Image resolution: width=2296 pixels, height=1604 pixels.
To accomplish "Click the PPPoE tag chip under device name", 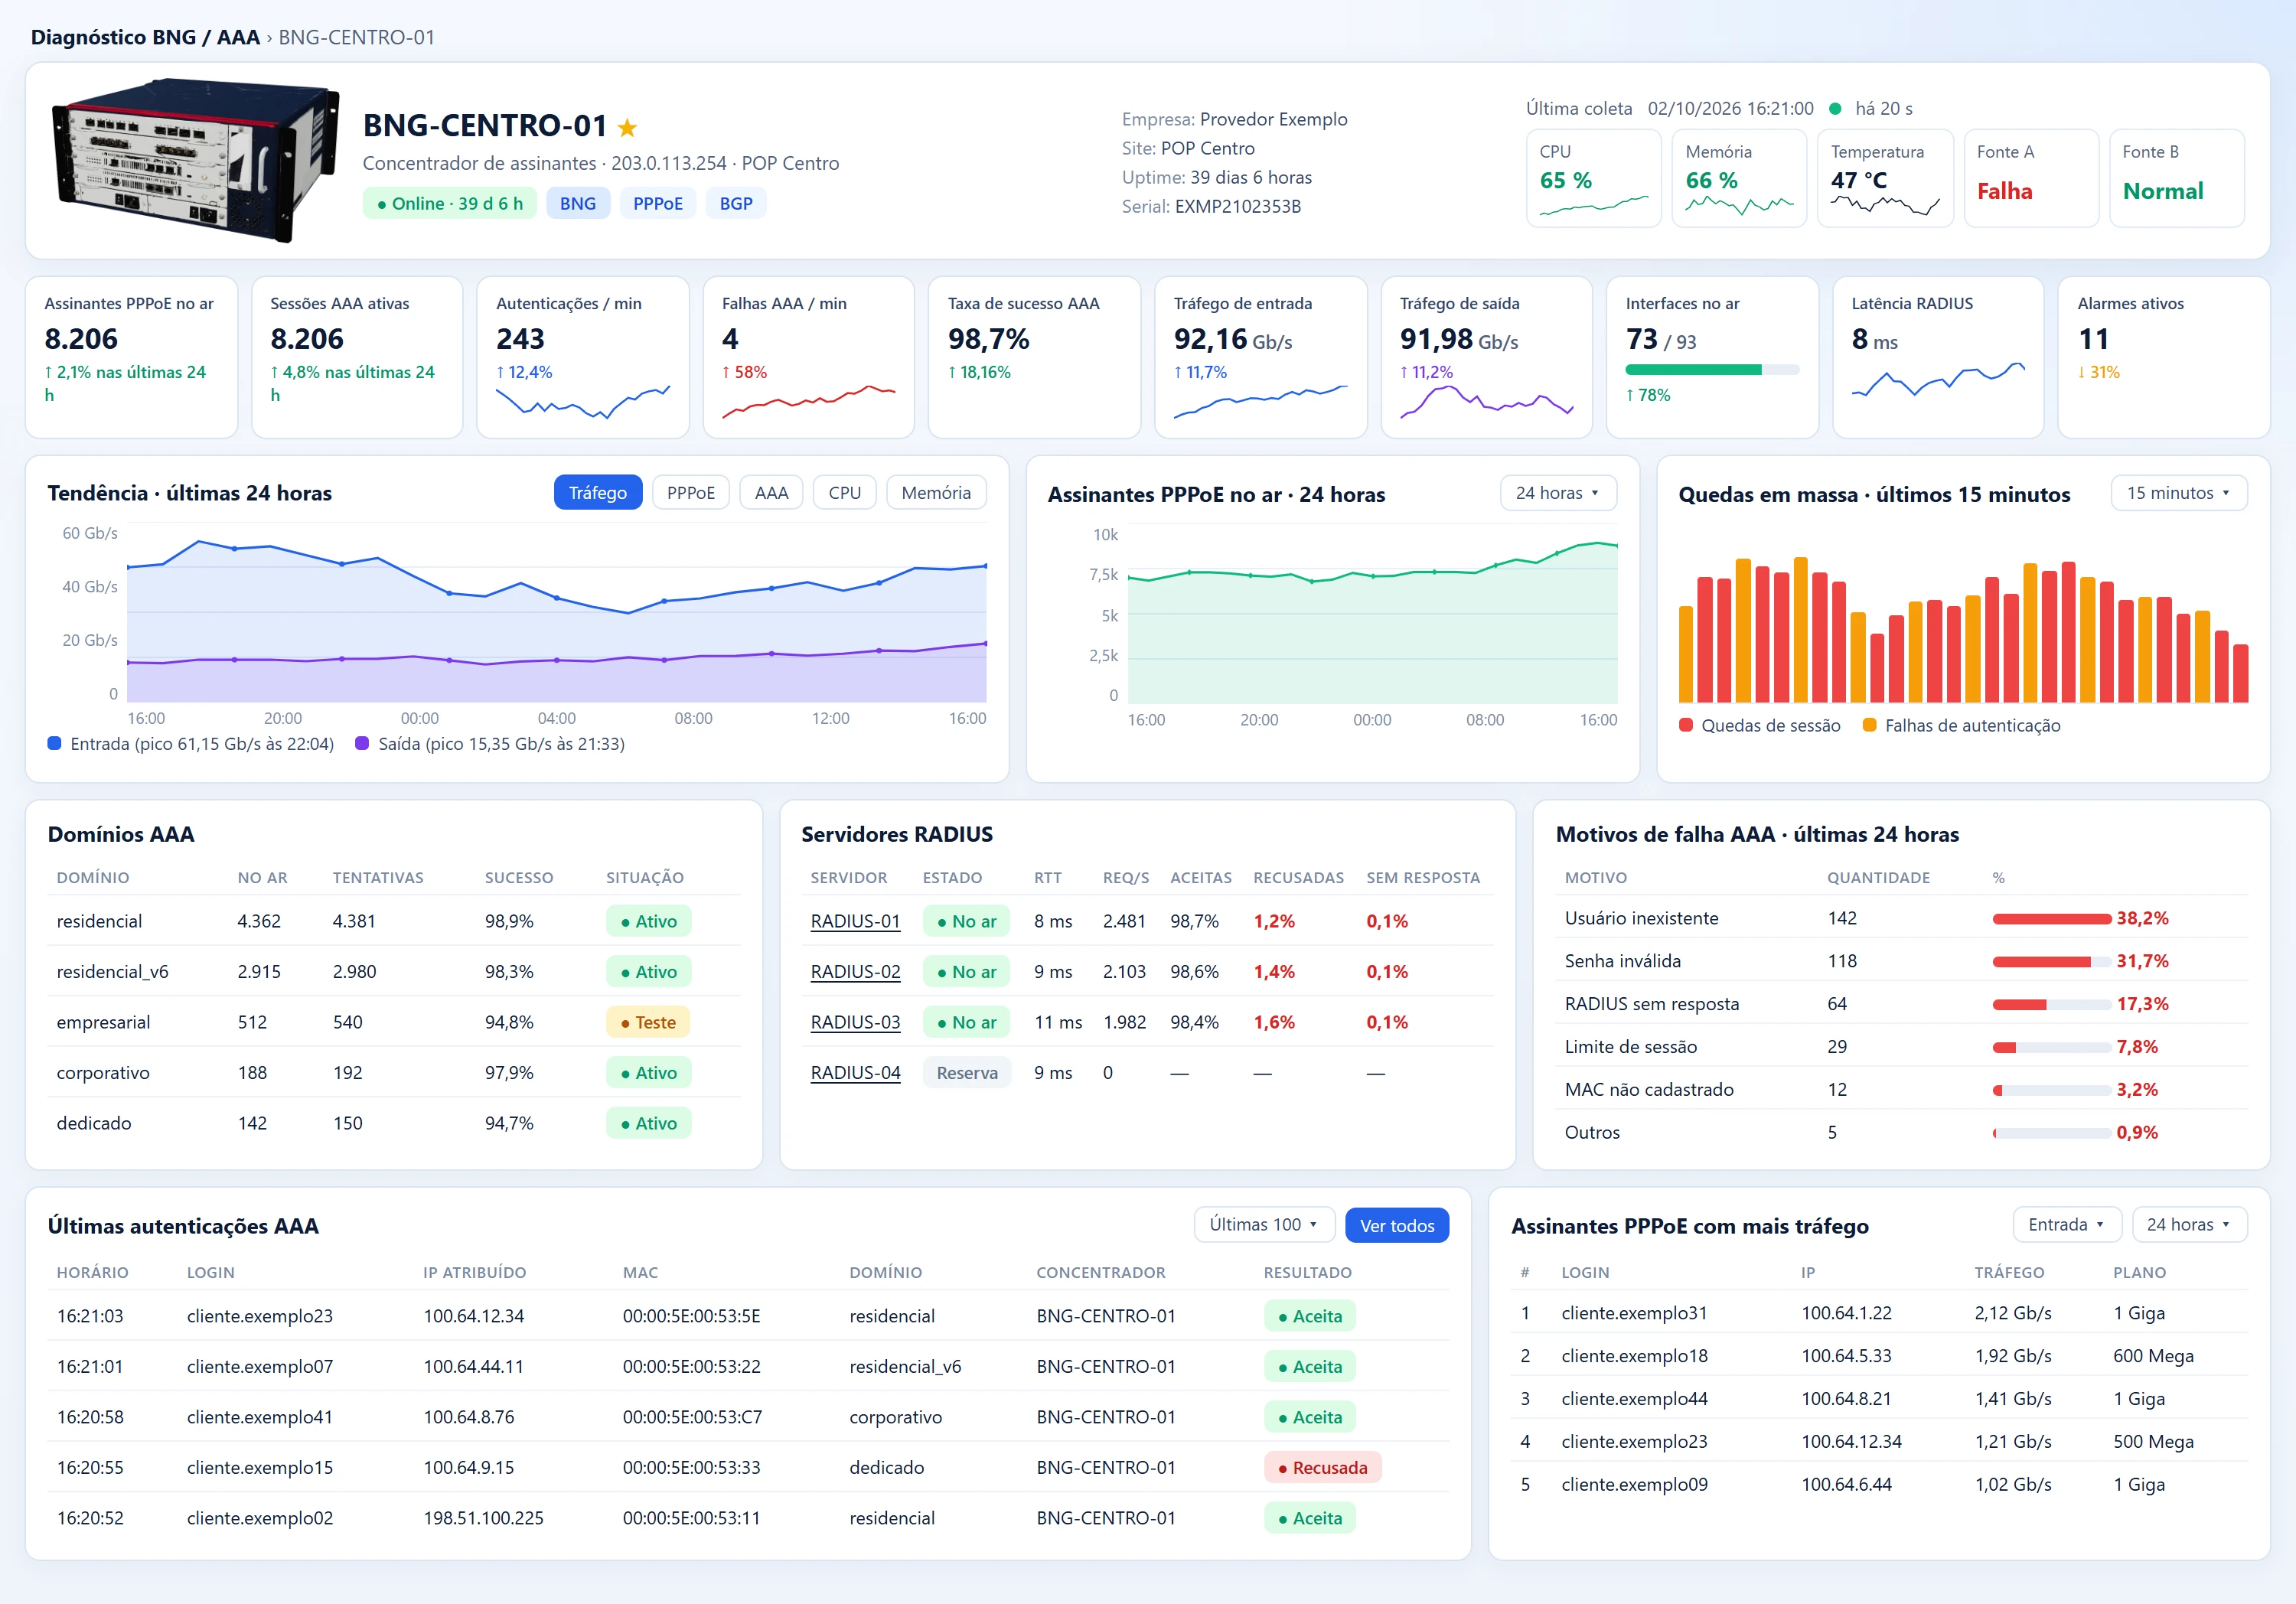I will tap(658, 204).
